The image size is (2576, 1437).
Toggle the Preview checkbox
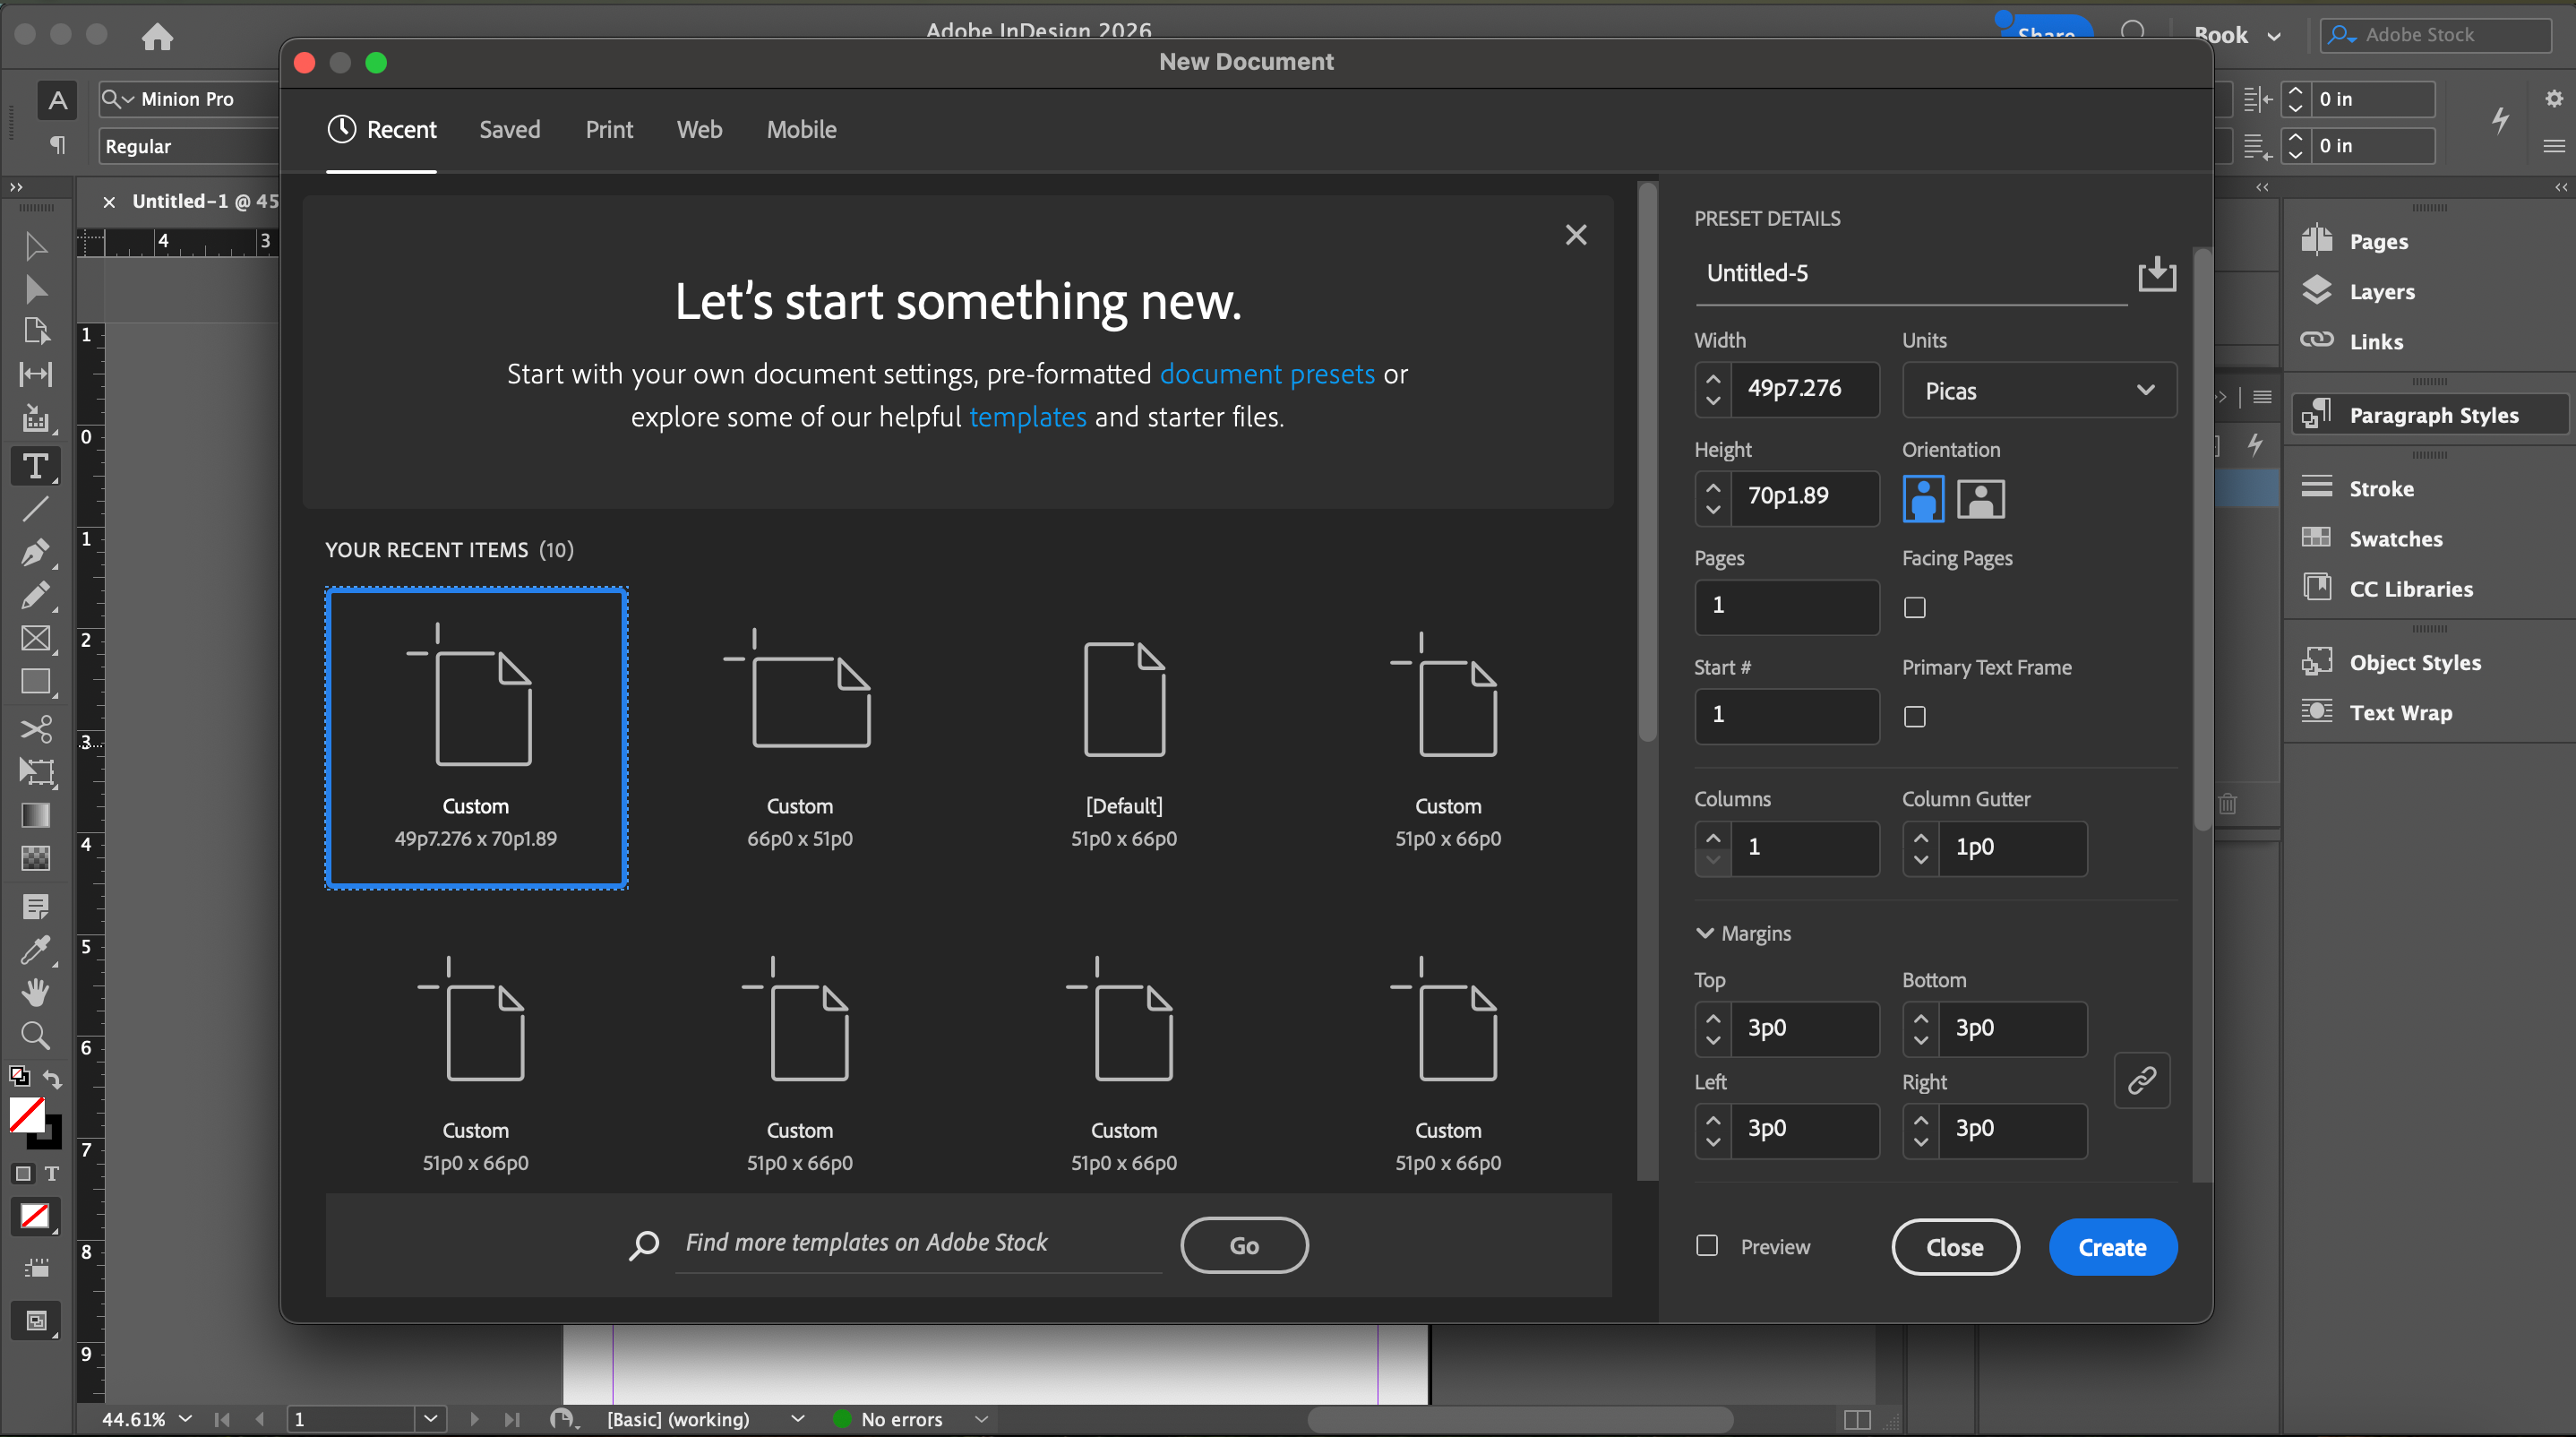coord(1707,1245)
